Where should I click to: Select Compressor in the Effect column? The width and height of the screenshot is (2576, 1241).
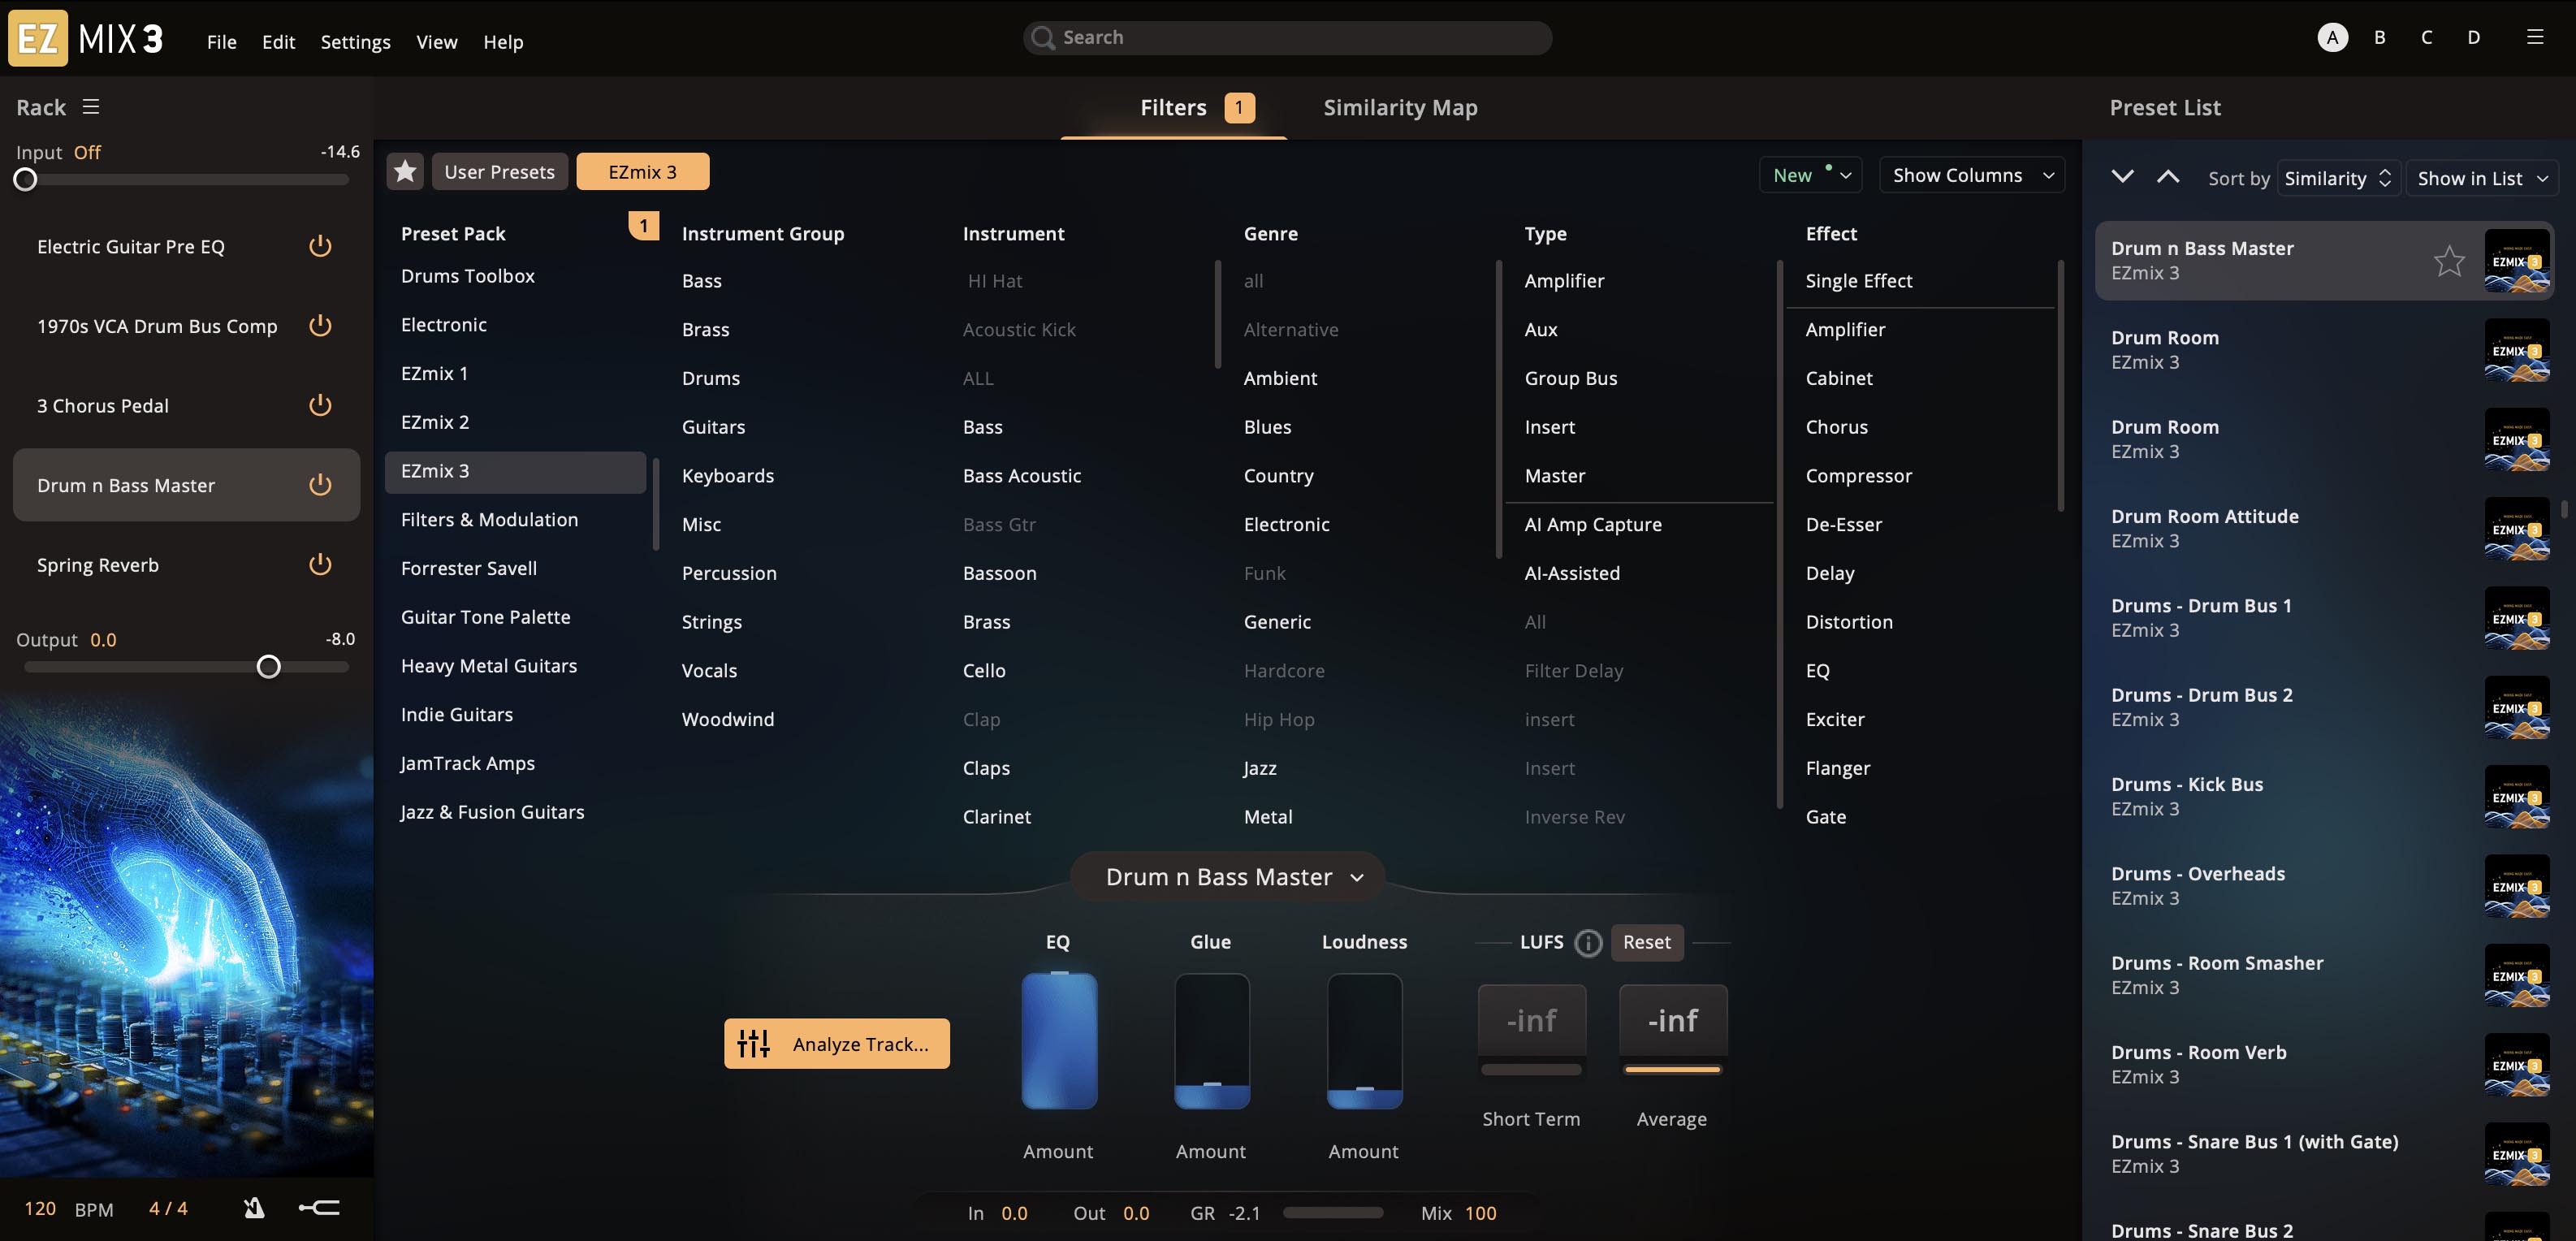click(1858, 476)
